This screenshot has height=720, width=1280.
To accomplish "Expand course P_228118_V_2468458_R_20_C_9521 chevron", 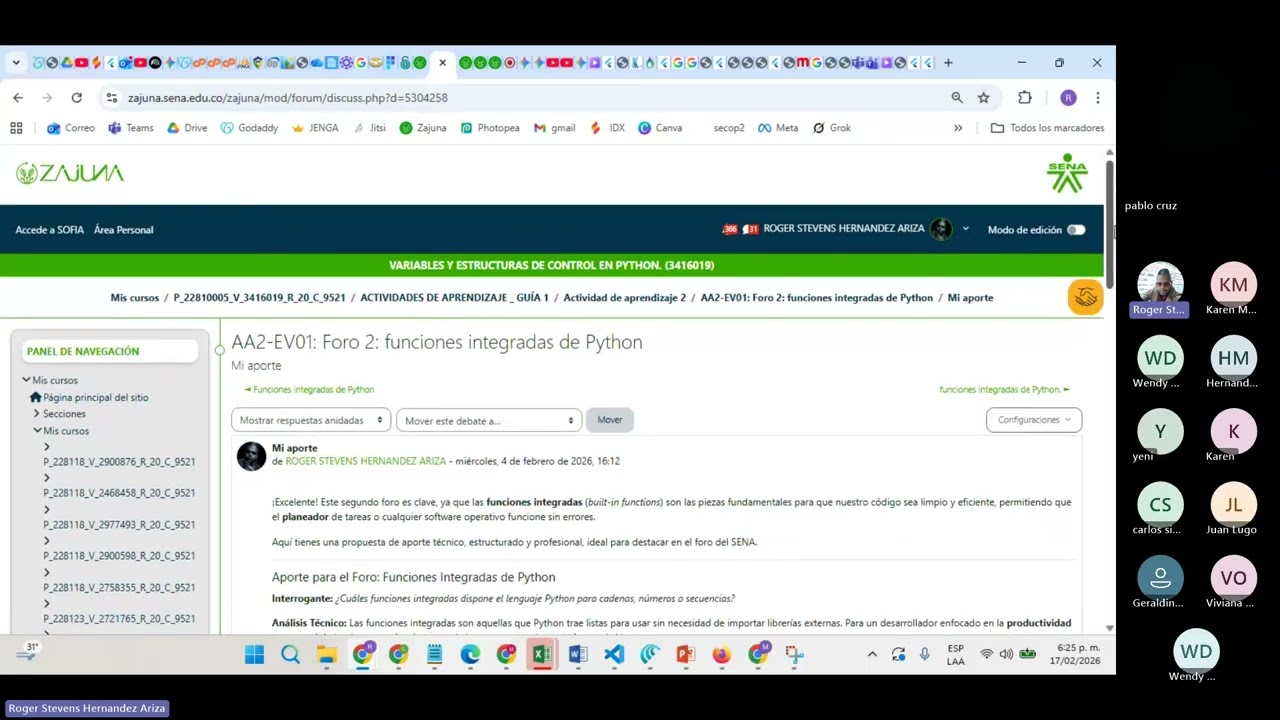I will (46, 478).
